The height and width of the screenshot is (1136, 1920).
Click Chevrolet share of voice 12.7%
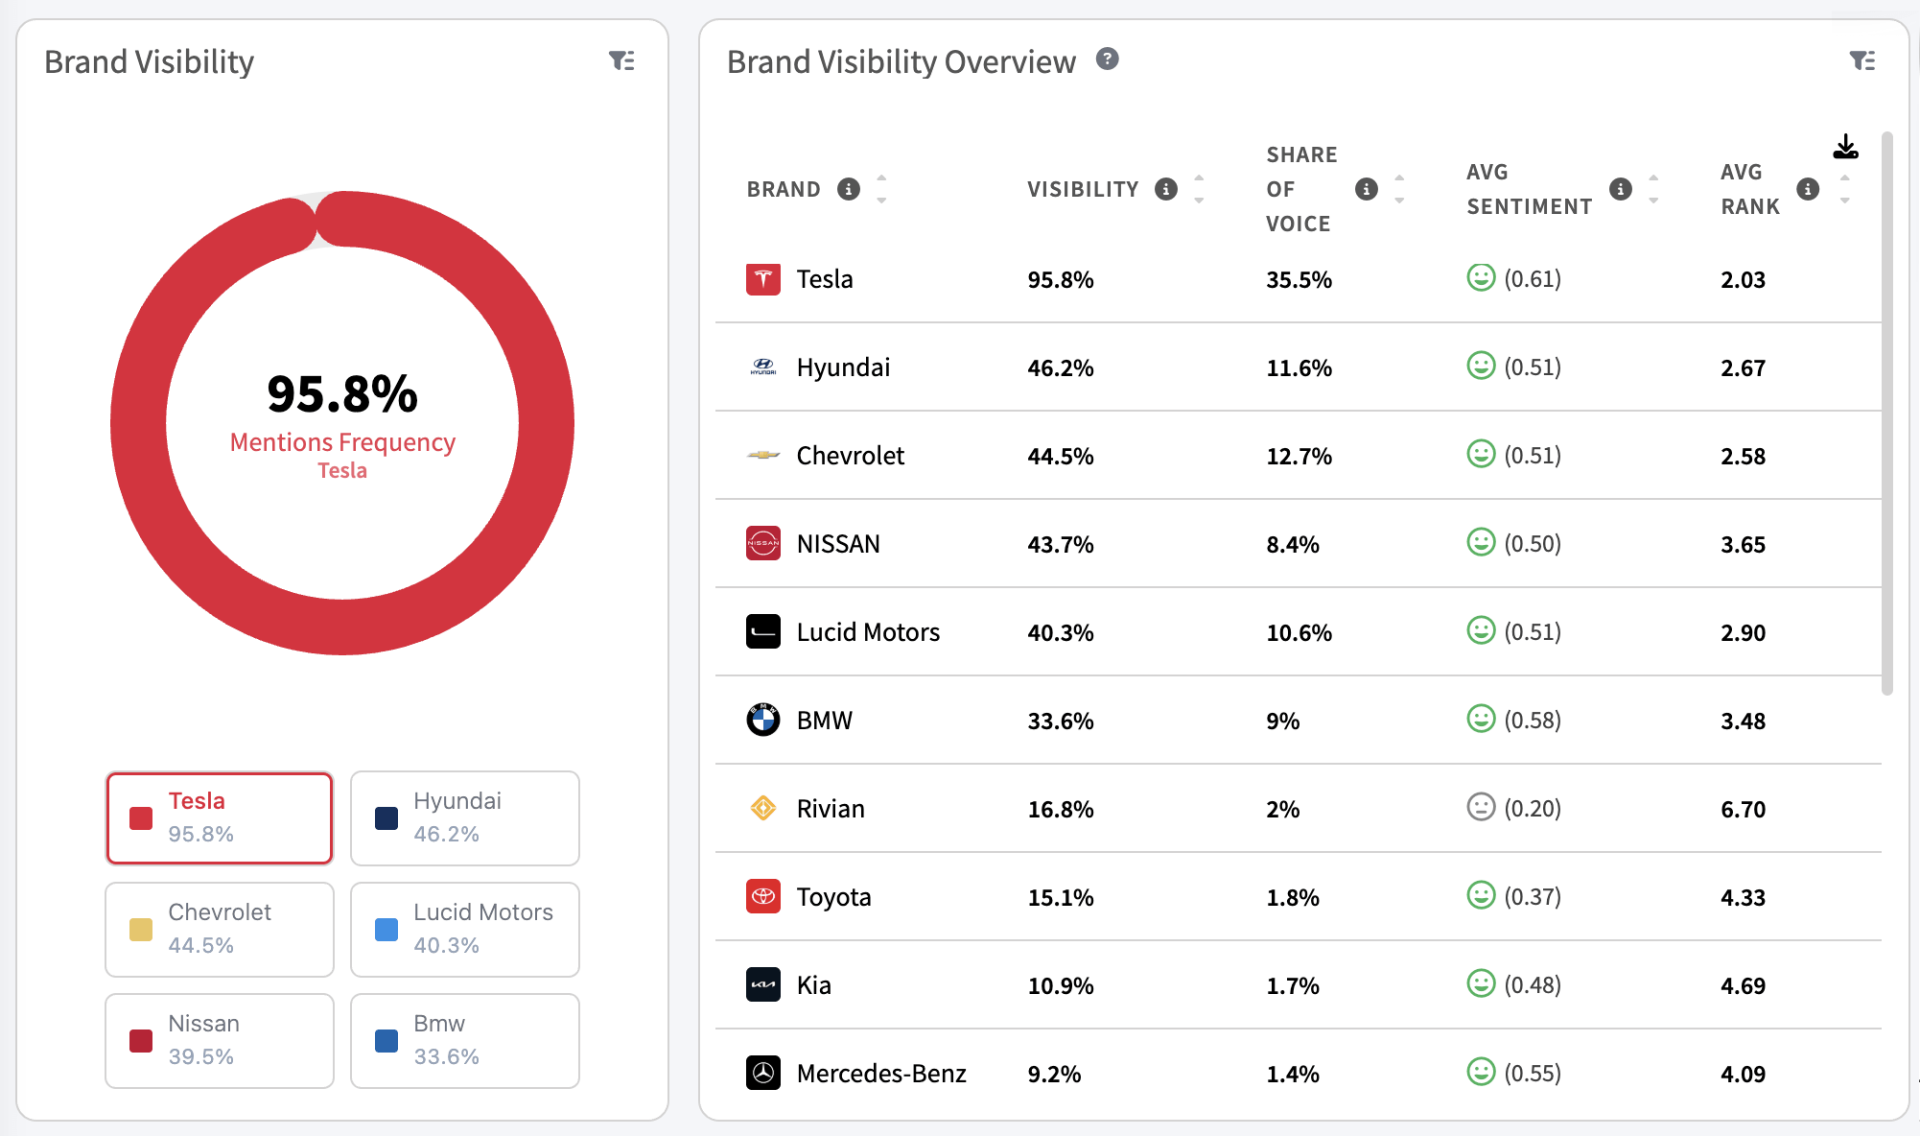pyautogui.click(x=1298, y=455)
